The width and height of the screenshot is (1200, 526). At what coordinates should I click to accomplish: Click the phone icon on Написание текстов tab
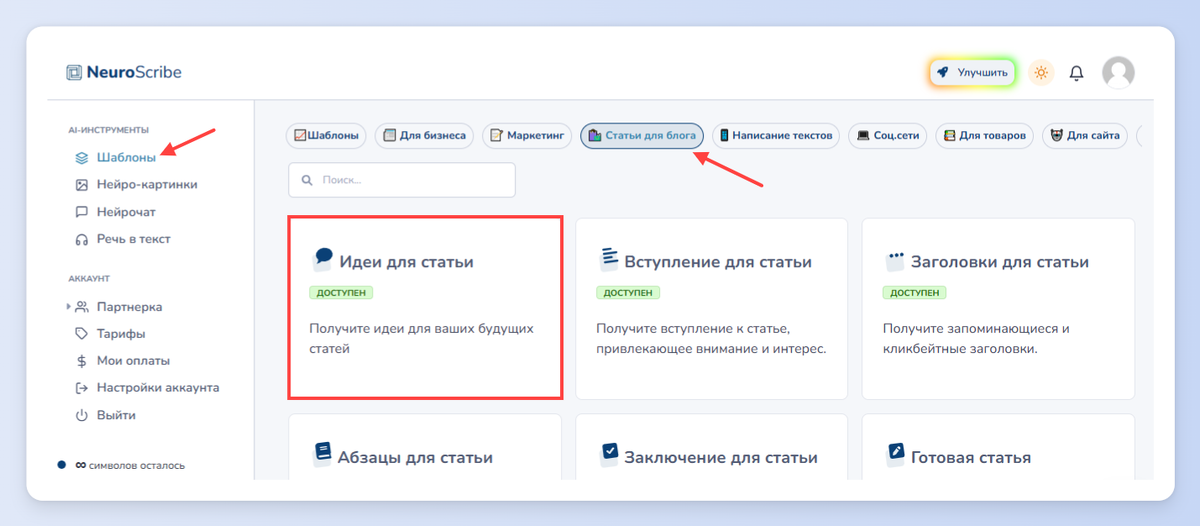pyautogui.click(x=724, y=135)
